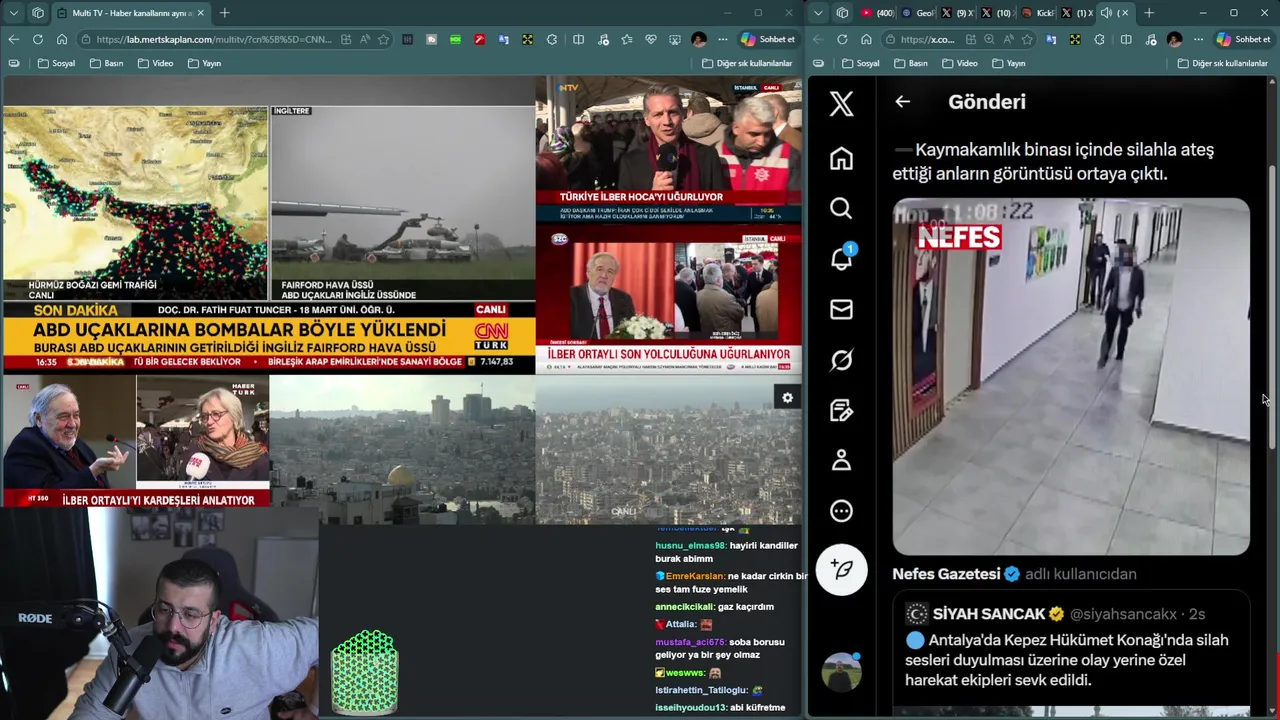The image size is (1280, 720).
Task: Open the X profile person icon
Action: pyautogui.click(x=841, y=460)
